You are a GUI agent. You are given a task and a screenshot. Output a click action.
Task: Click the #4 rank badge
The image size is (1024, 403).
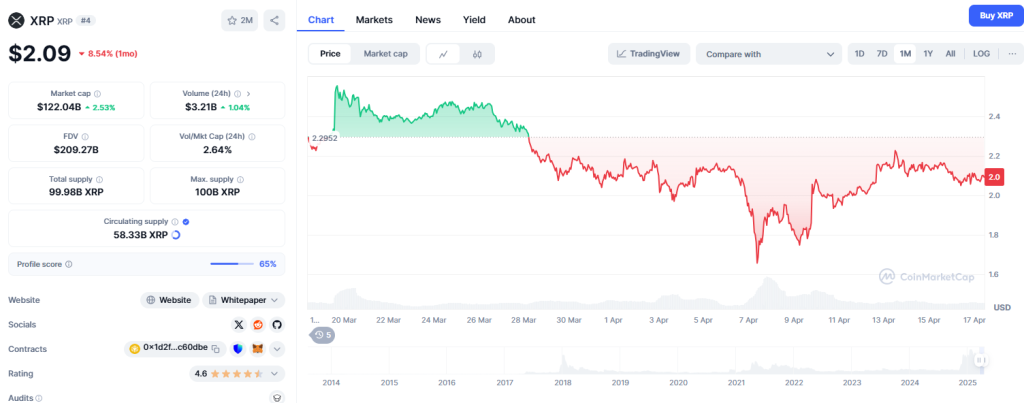[x=86, y=20]
